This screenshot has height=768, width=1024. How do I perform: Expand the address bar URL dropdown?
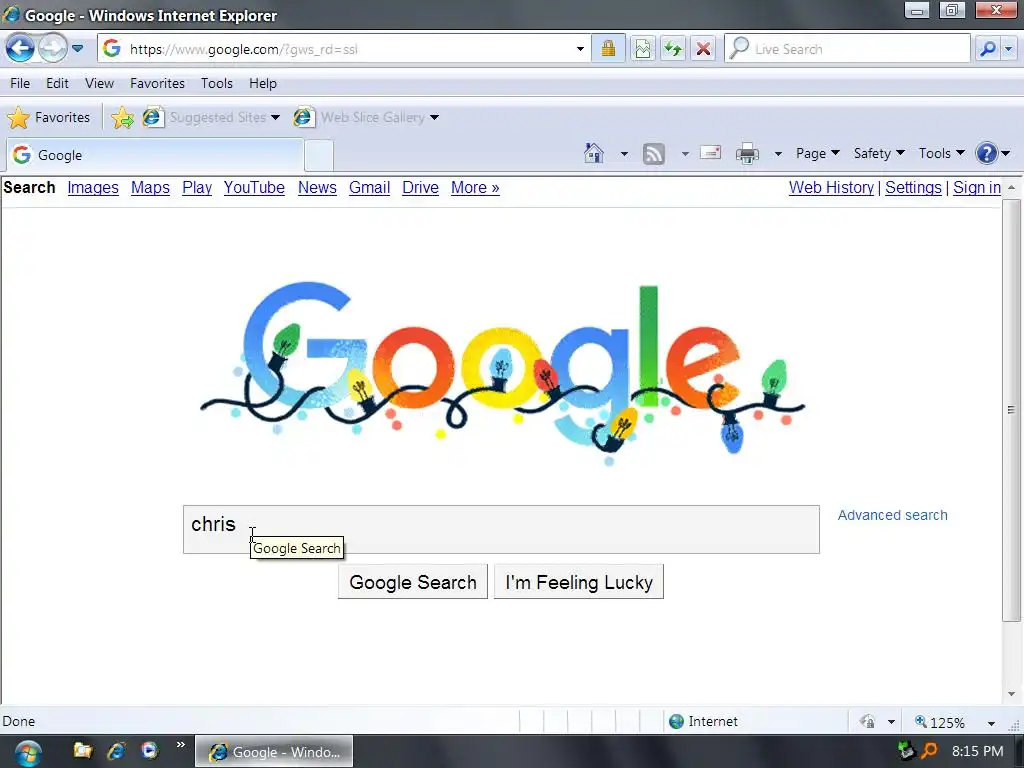coord(580,49)
